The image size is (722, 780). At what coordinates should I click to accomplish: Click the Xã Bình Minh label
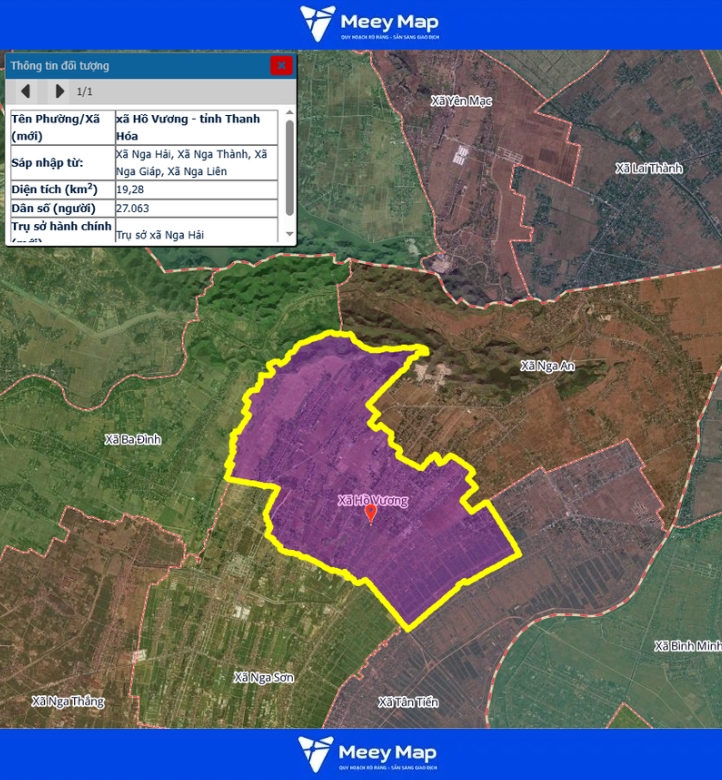(x=689, y=646)
